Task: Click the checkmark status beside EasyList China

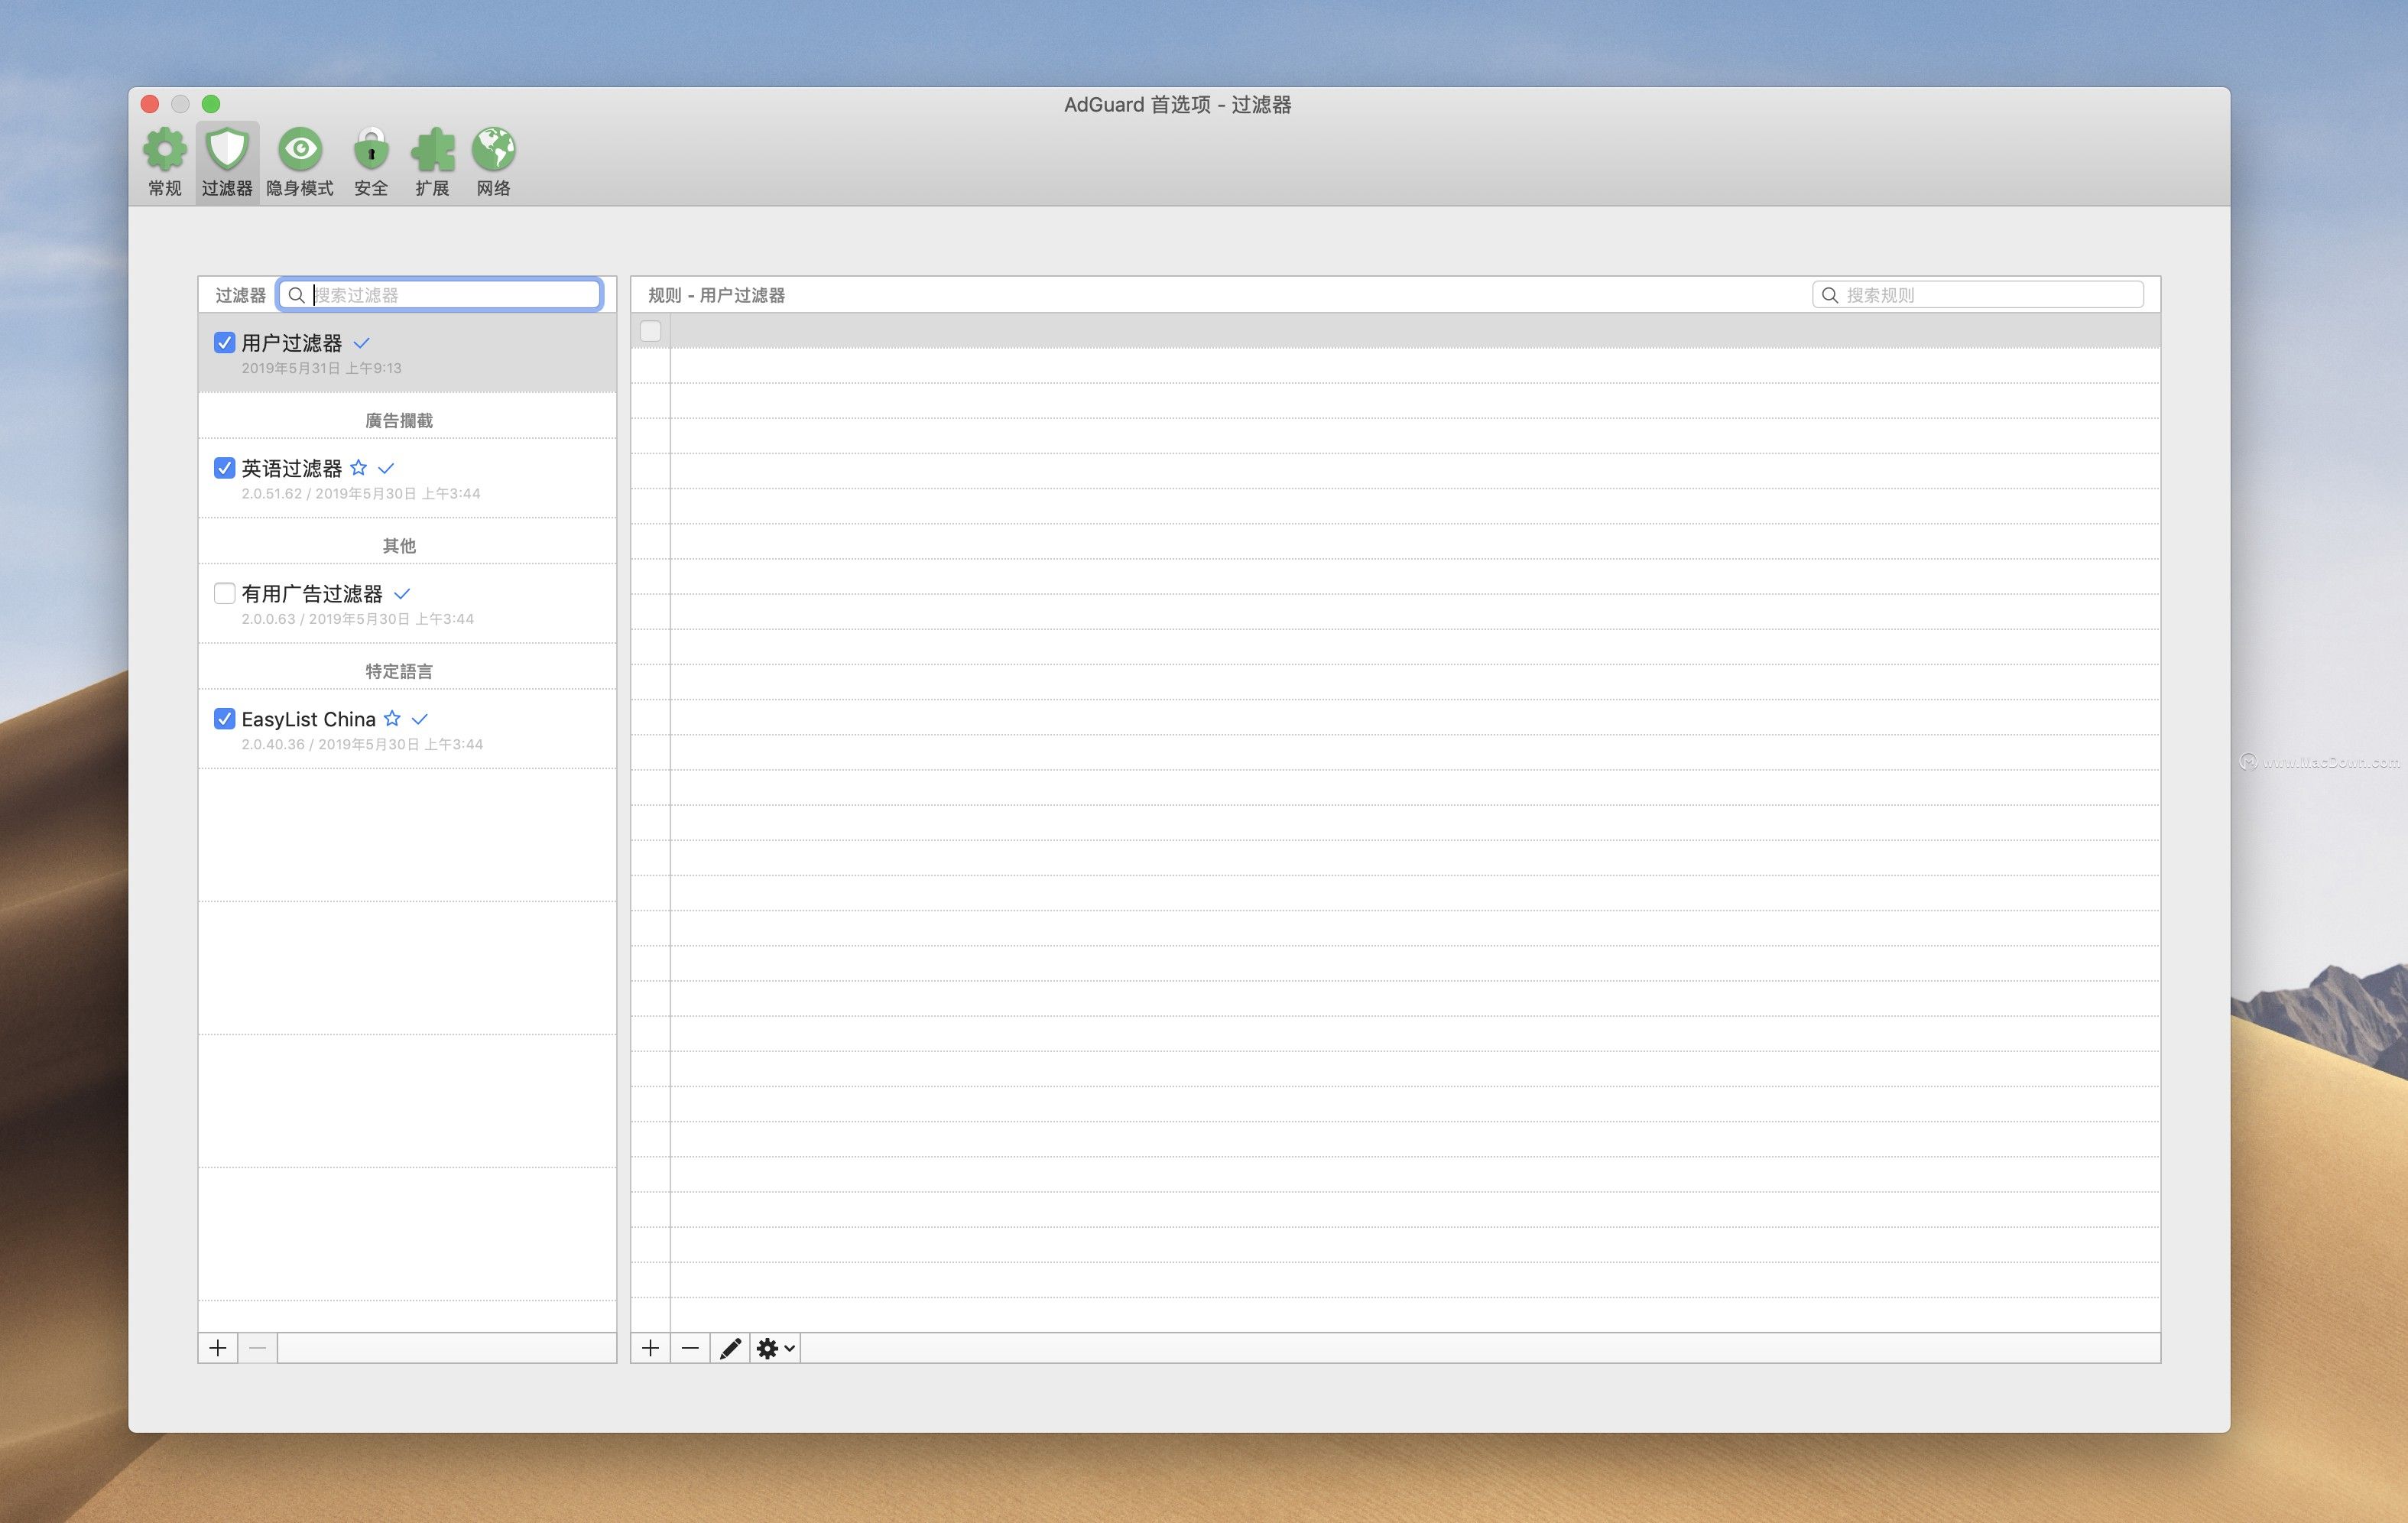Action: pos(420,719)
